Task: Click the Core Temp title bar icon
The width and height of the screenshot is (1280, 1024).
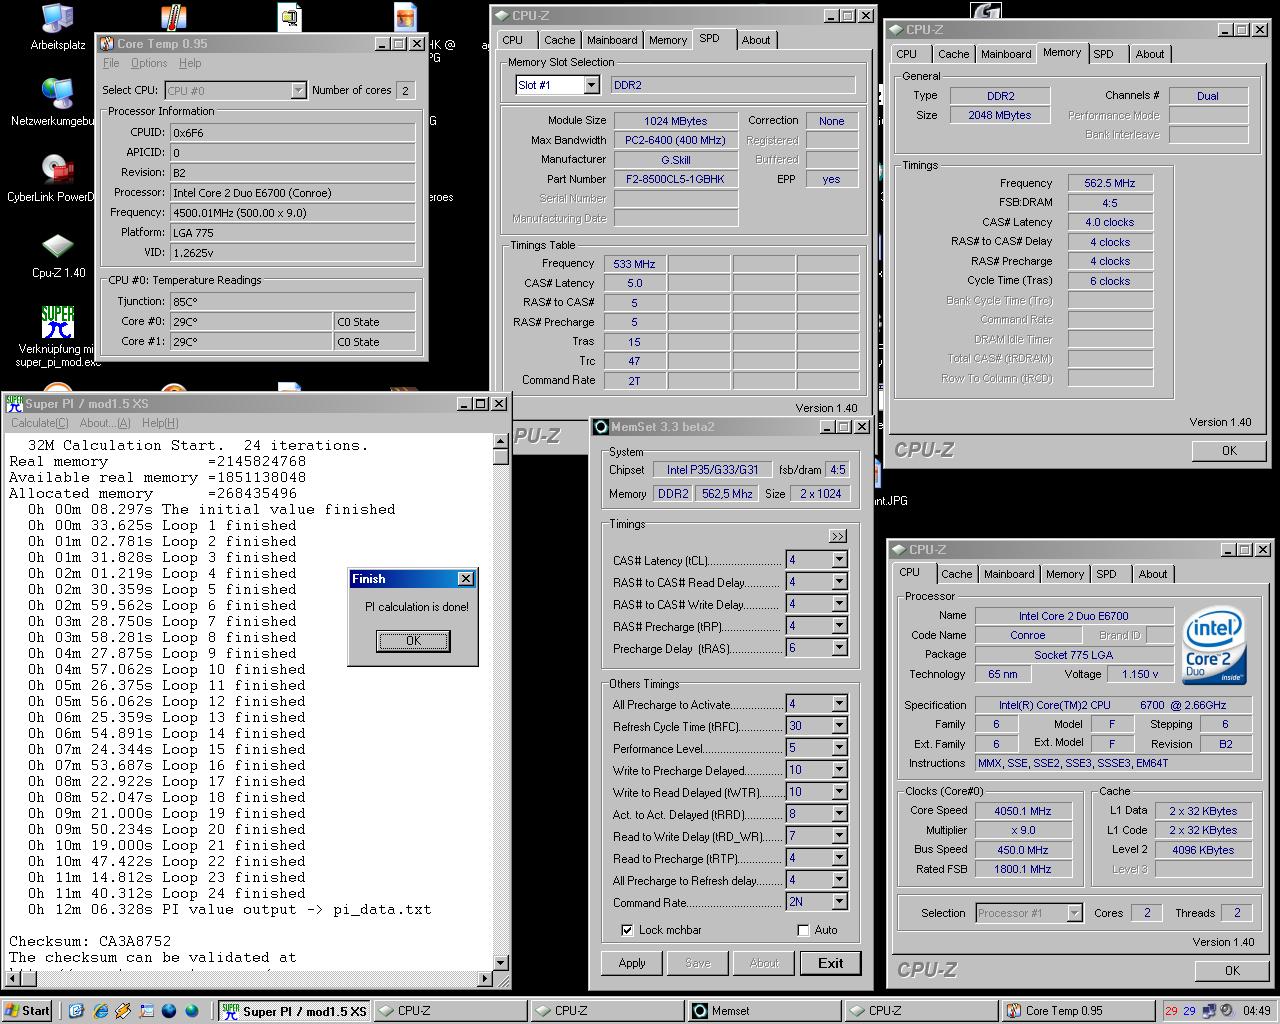Action: [106, 43]
